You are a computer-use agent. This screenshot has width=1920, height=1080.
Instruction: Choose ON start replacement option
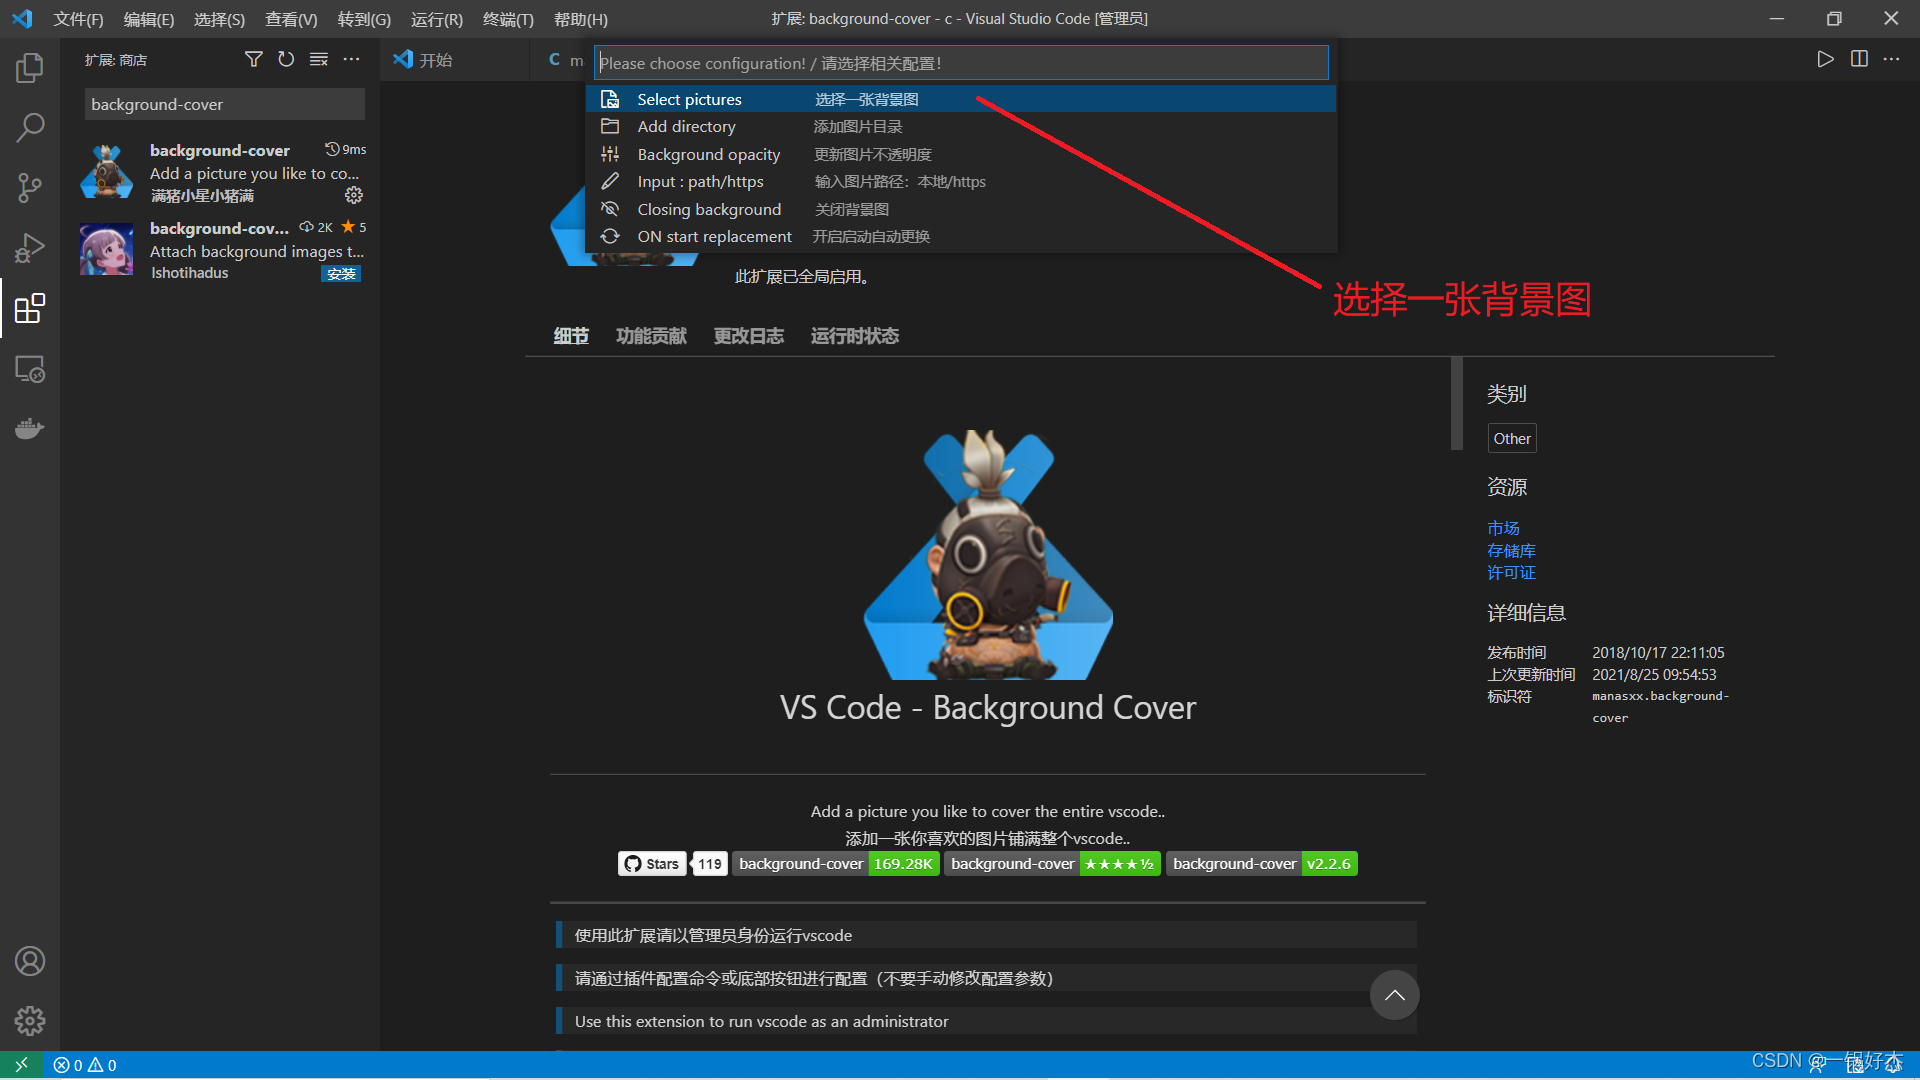(x=961, y=237)
